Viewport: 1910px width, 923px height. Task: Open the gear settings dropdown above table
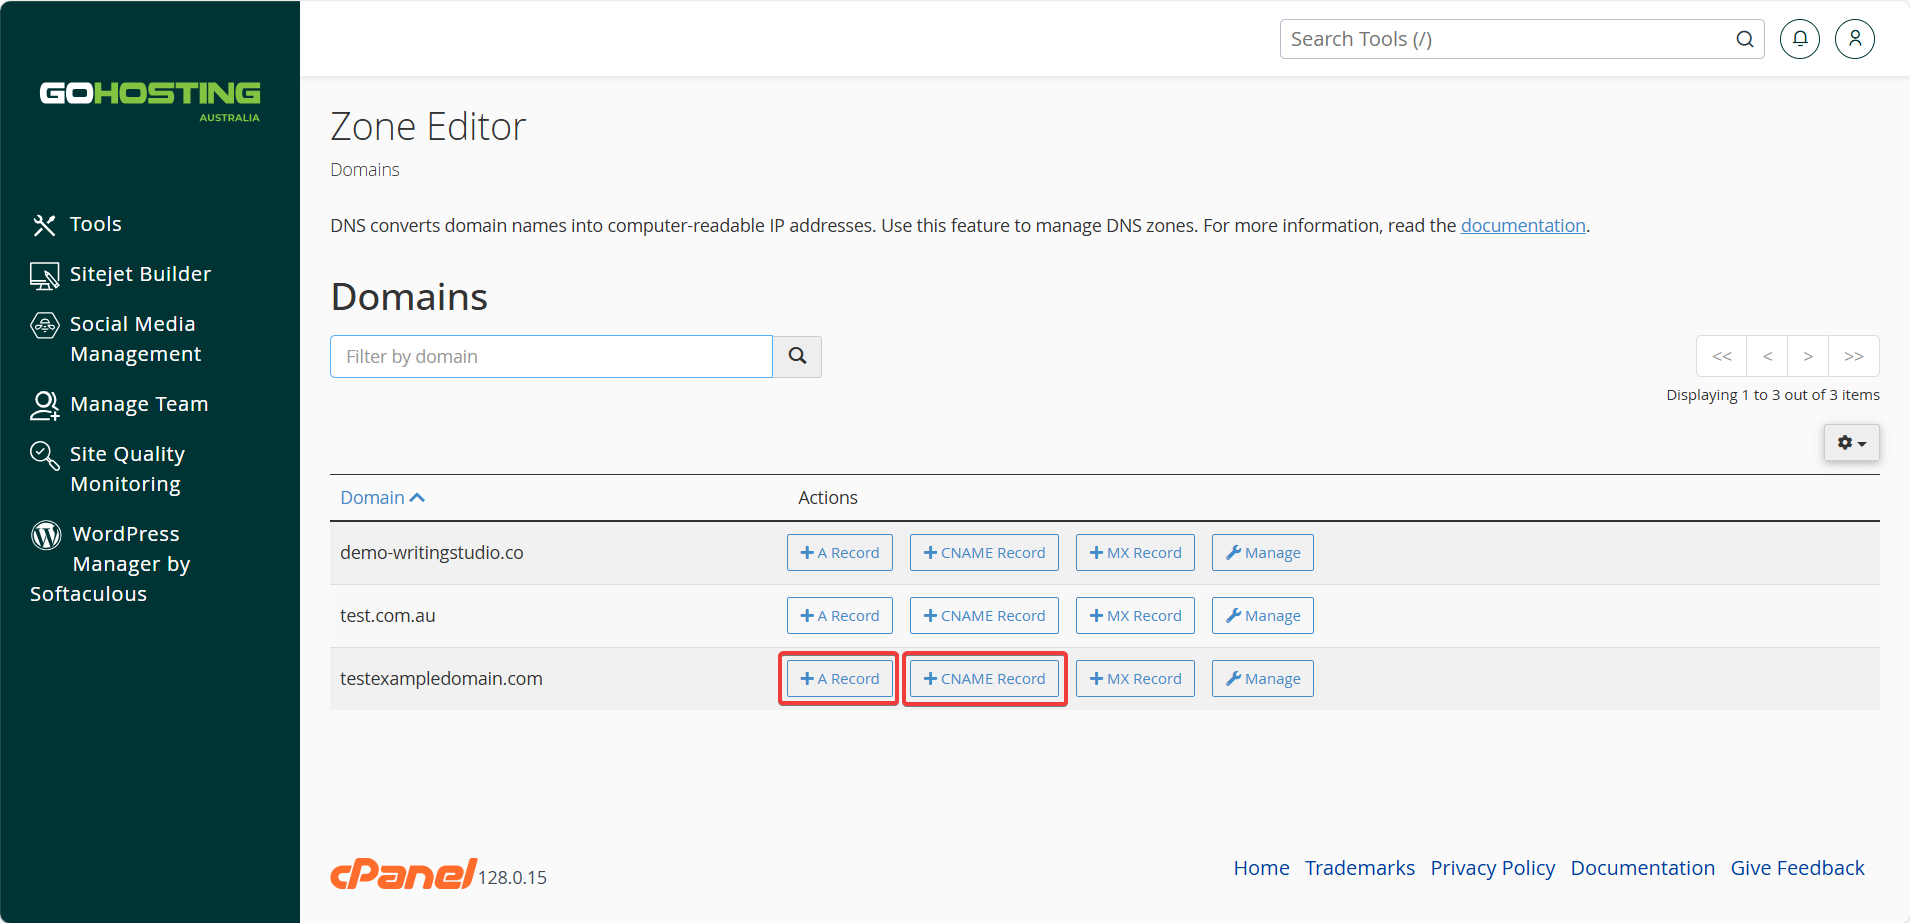tap(1852, 443)
